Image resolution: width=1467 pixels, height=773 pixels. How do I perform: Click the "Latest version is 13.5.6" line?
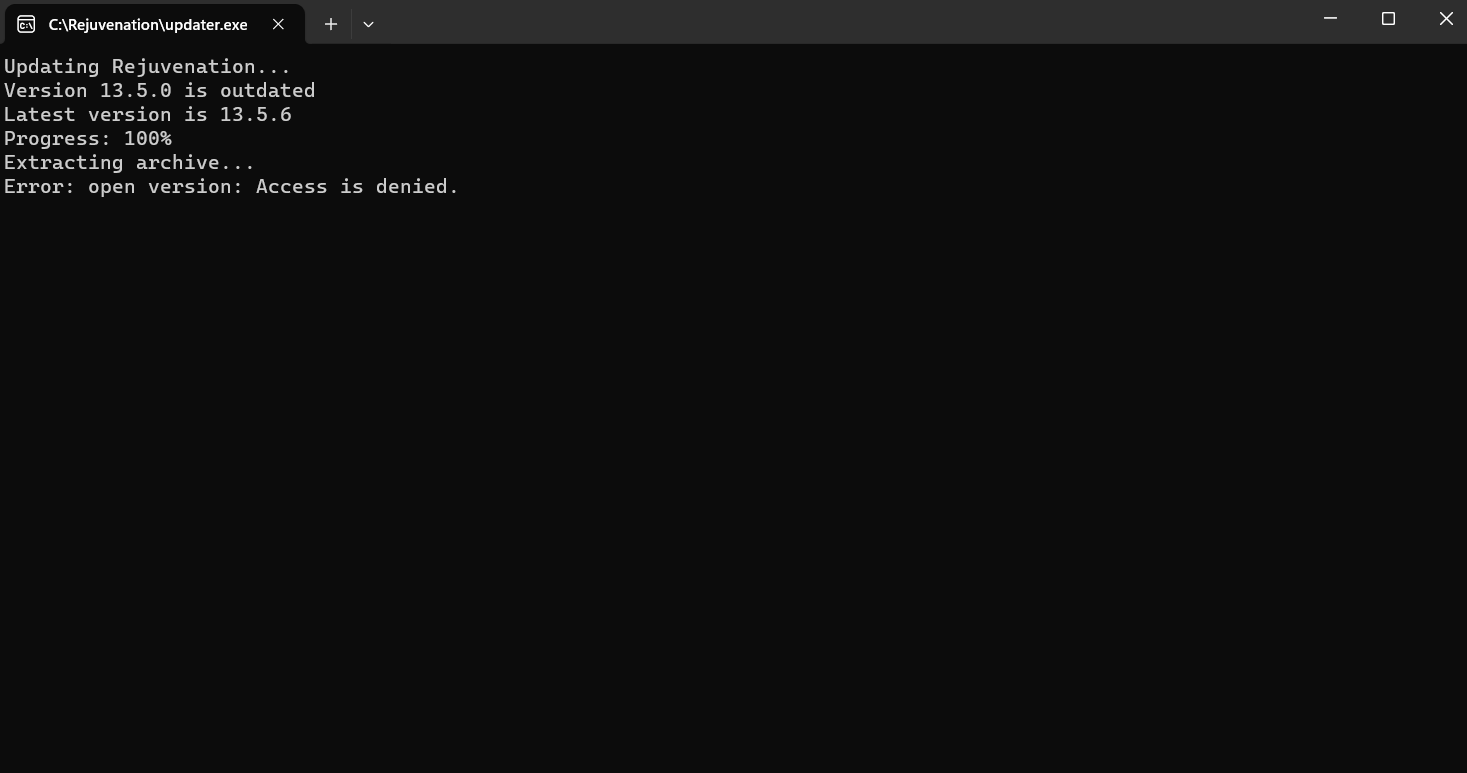147,115
